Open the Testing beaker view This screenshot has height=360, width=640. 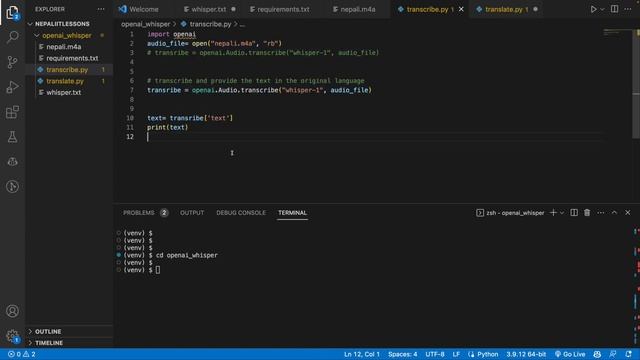[12, 137]
